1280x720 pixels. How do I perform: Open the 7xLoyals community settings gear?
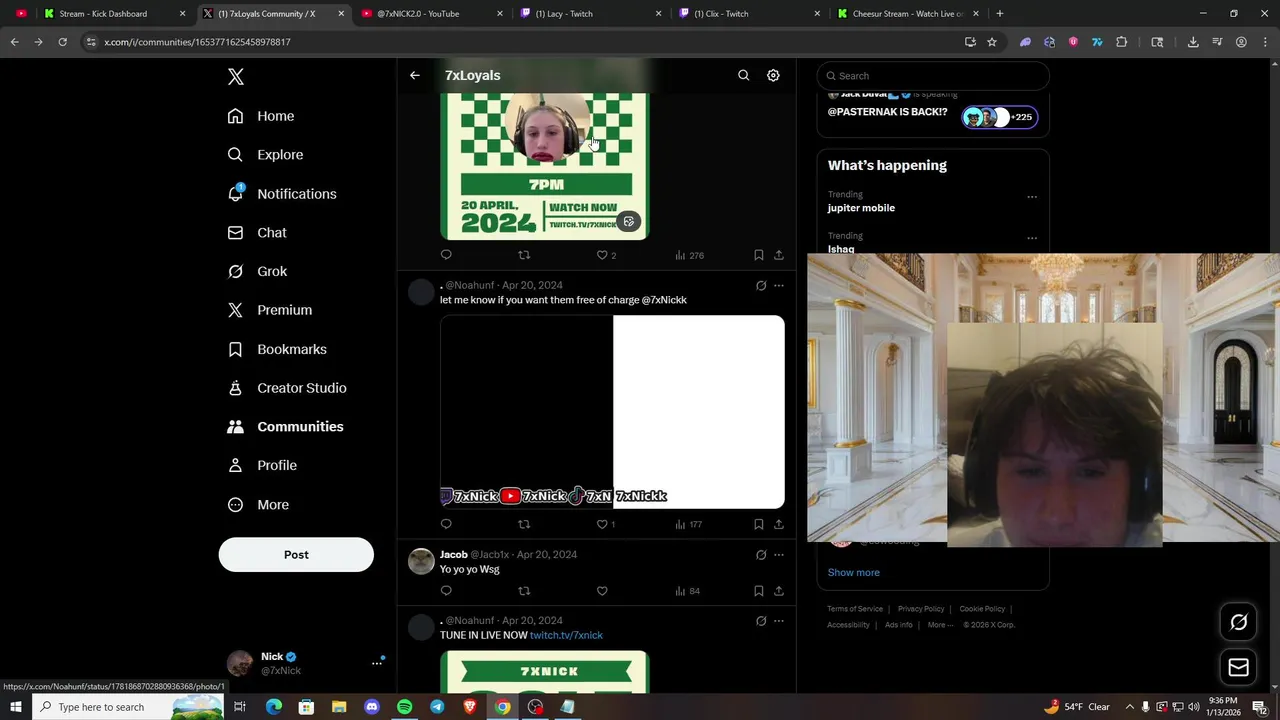tap(773, 75)
